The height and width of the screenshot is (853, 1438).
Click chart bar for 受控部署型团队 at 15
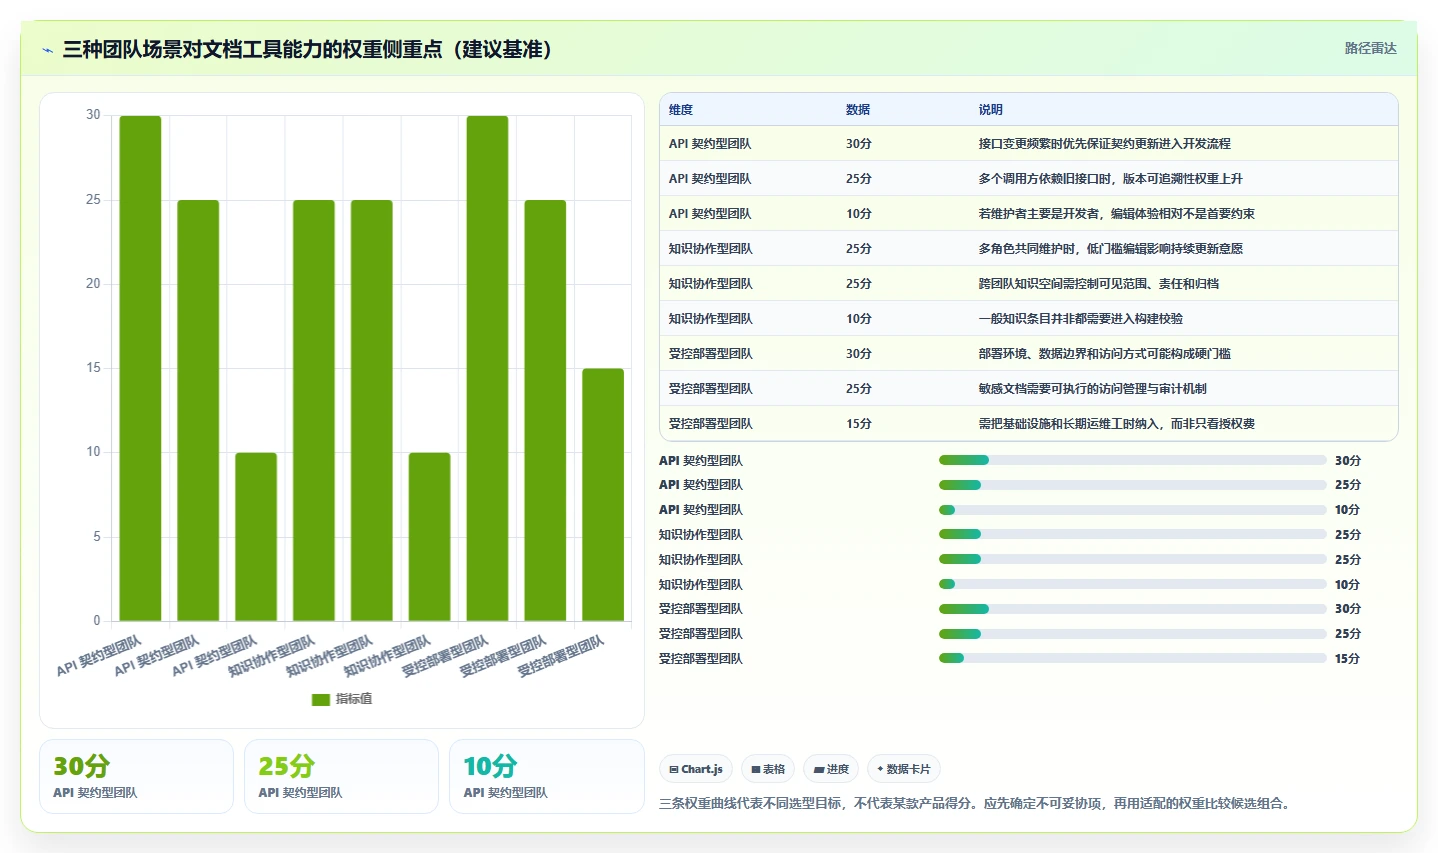(x=603, y=495)
